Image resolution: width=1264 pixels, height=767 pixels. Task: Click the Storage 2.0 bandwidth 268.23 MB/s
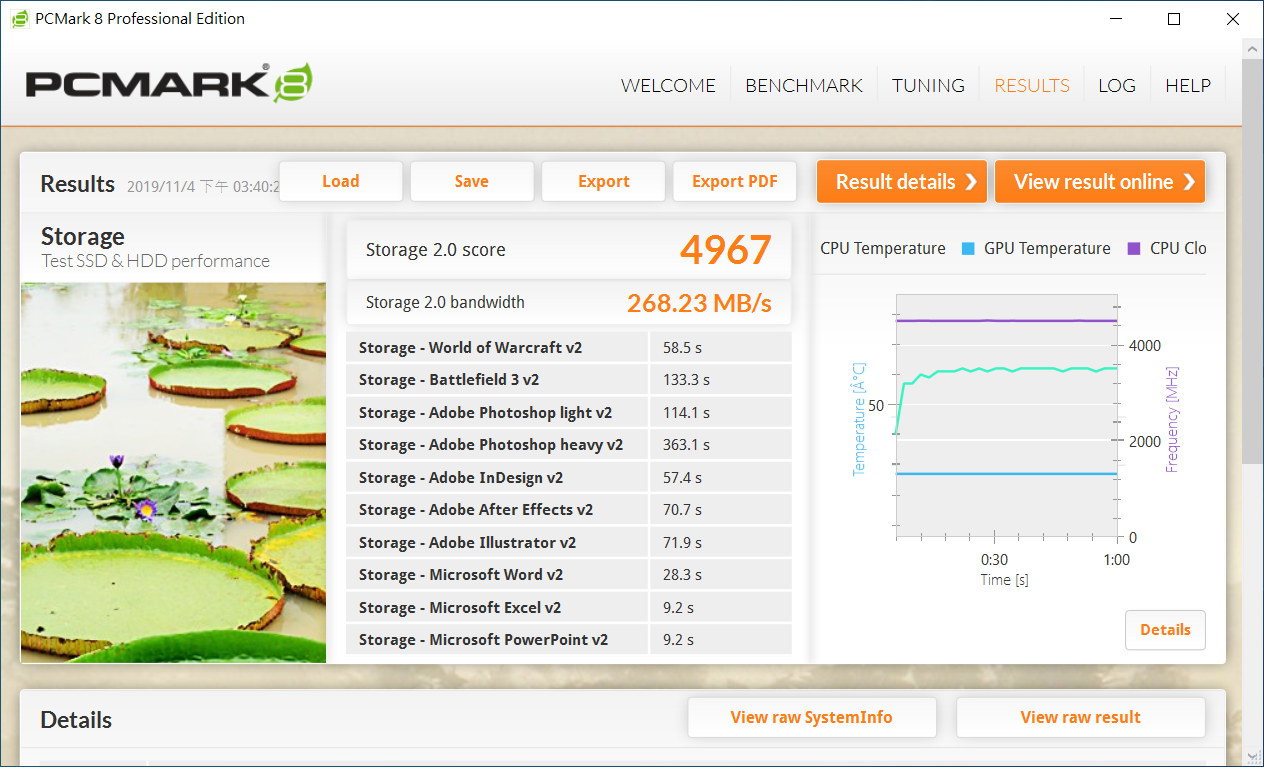coord(699,303)
